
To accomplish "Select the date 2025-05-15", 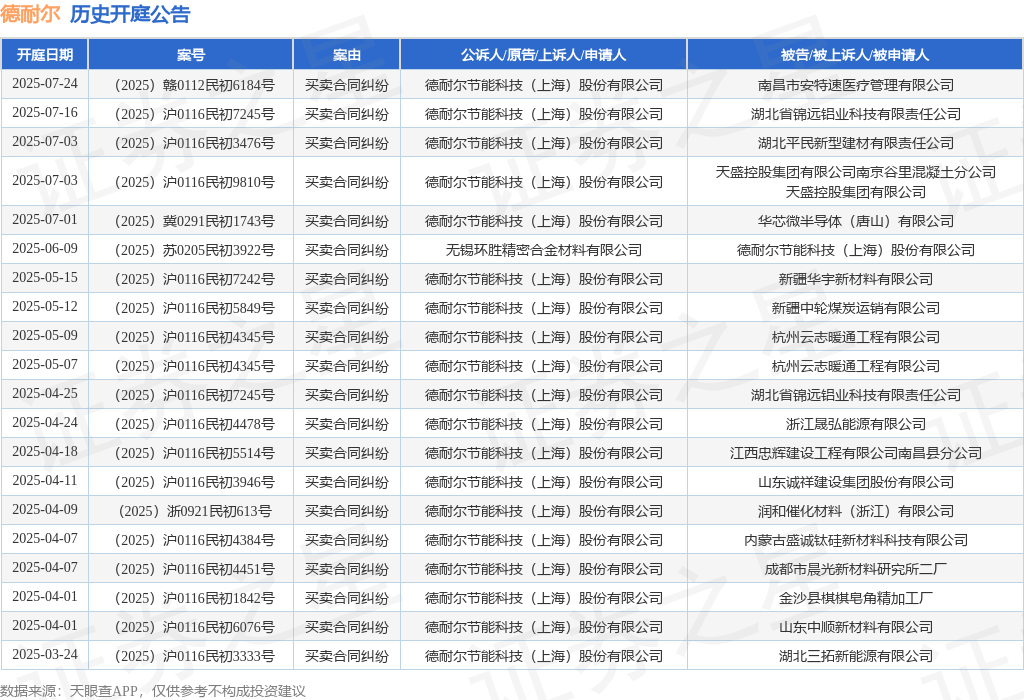I will 44,278.
